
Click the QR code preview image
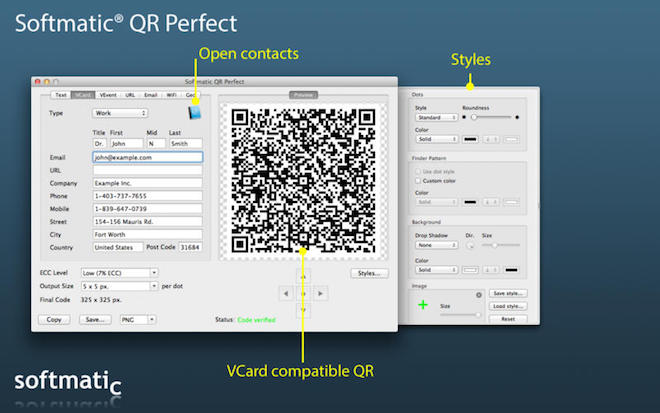click(303, 181)
